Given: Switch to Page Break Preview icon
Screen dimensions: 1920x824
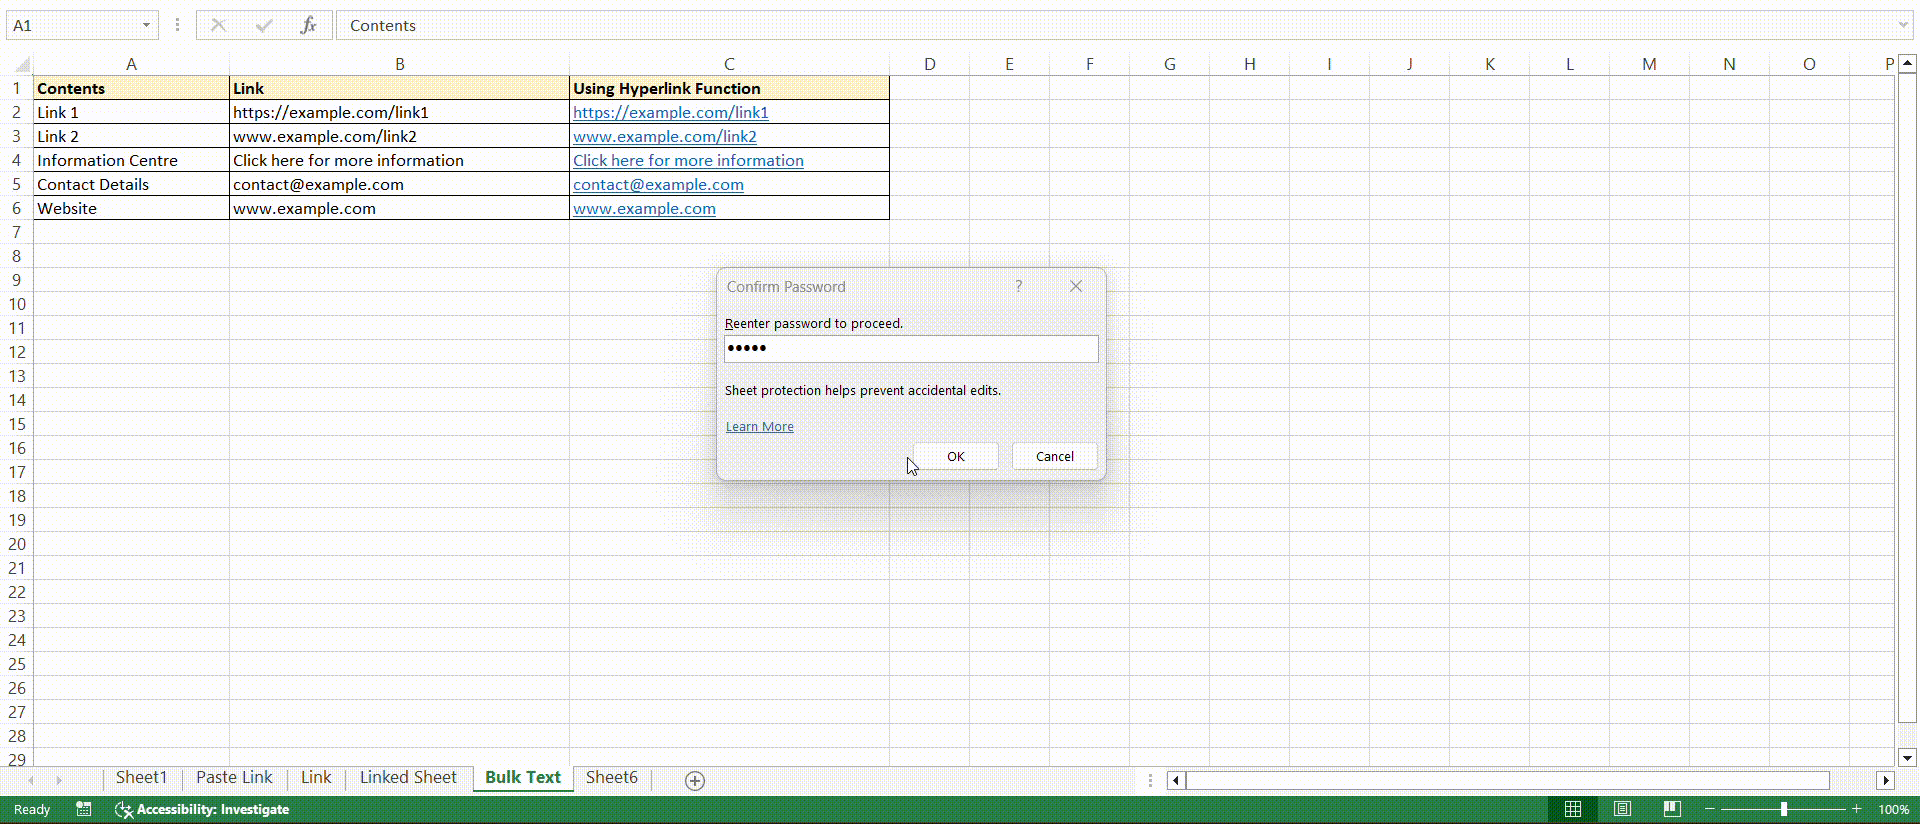Looking at the screenshot, I should pos(1672,809).
